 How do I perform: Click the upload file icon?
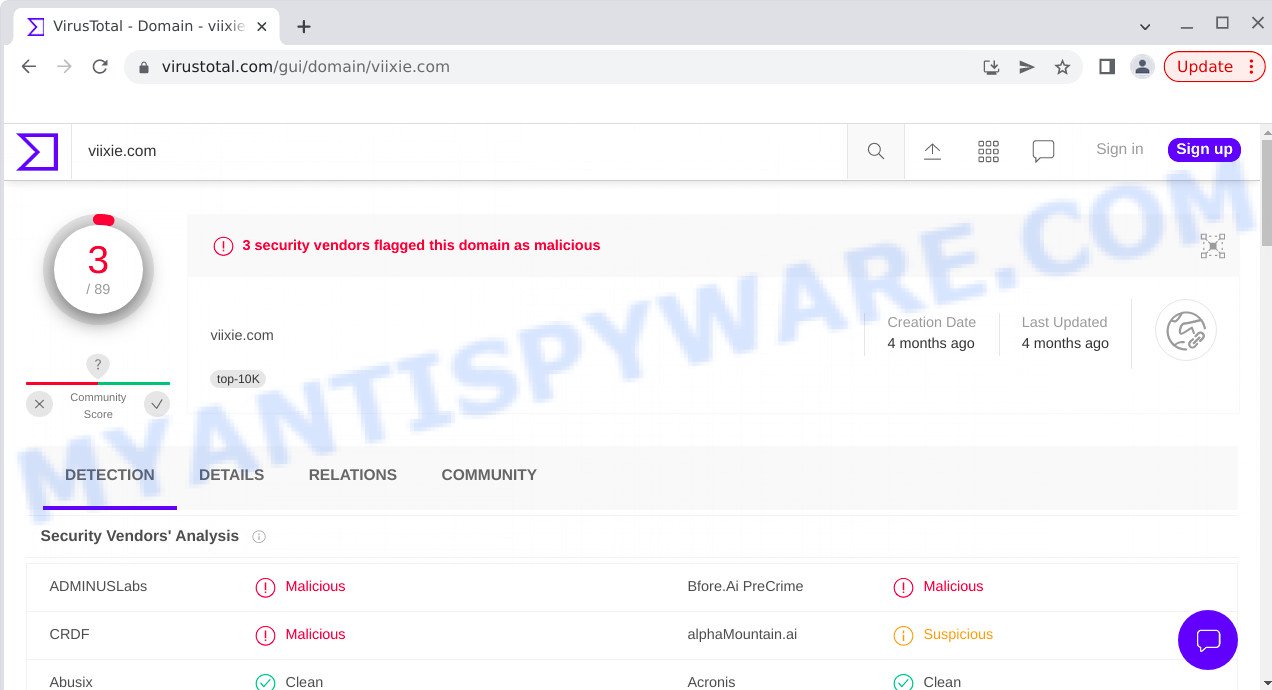[932, 151]
